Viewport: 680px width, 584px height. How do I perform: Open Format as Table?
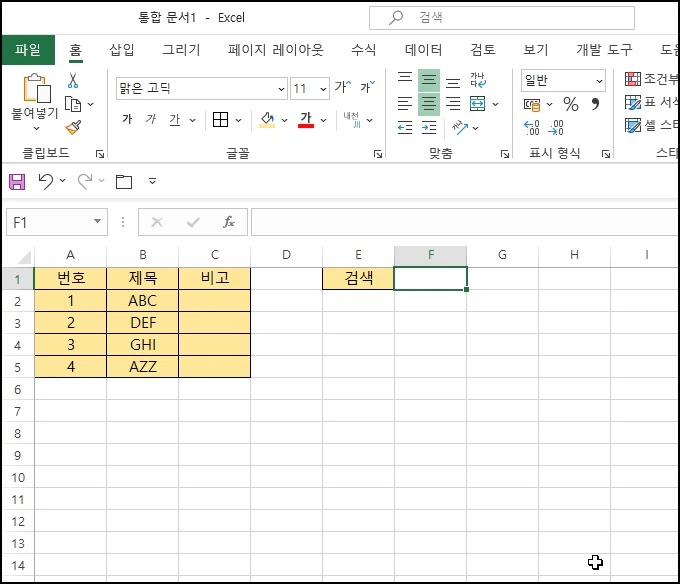tap(651, 102)
